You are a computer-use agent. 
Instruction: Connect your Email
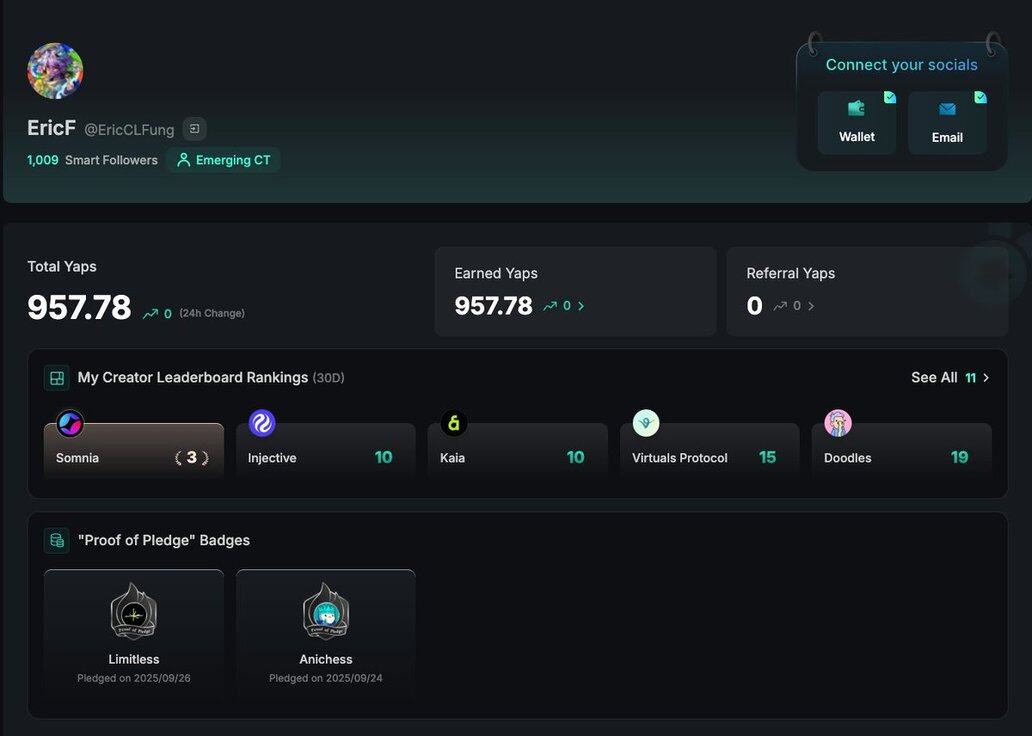tap(947, 122)
